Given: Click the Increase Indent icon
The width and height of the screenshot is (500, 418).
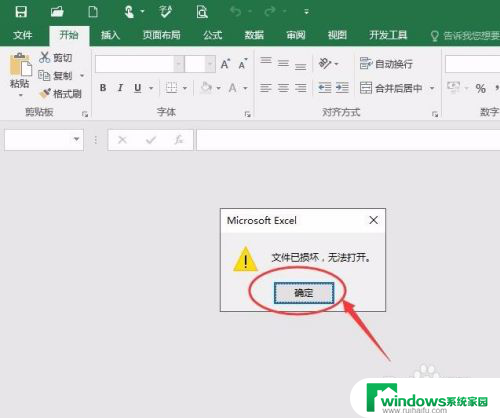Looking at the screenshot, I should [342, 88].
